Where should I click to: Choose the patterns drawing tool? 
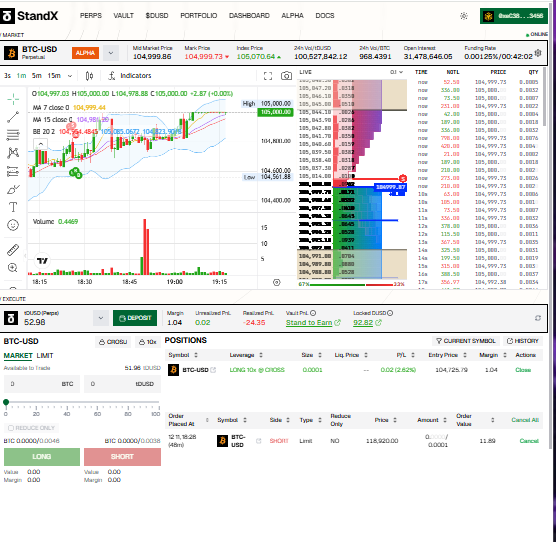pos(13,153)
